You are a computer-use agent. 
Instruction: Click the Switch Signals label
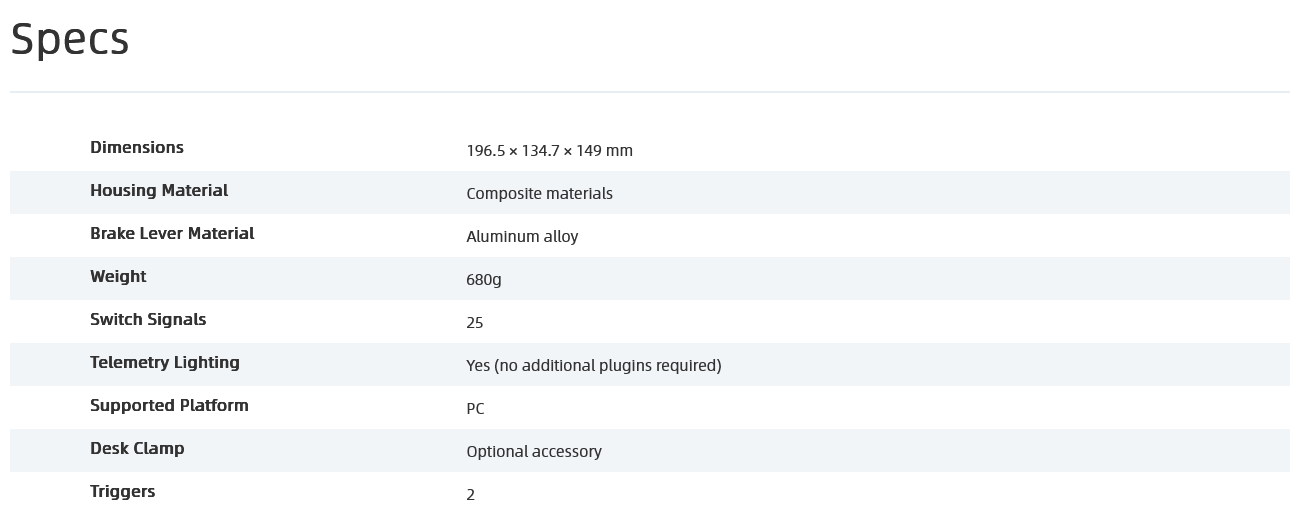pyautogui.click(x=148, y=320)
